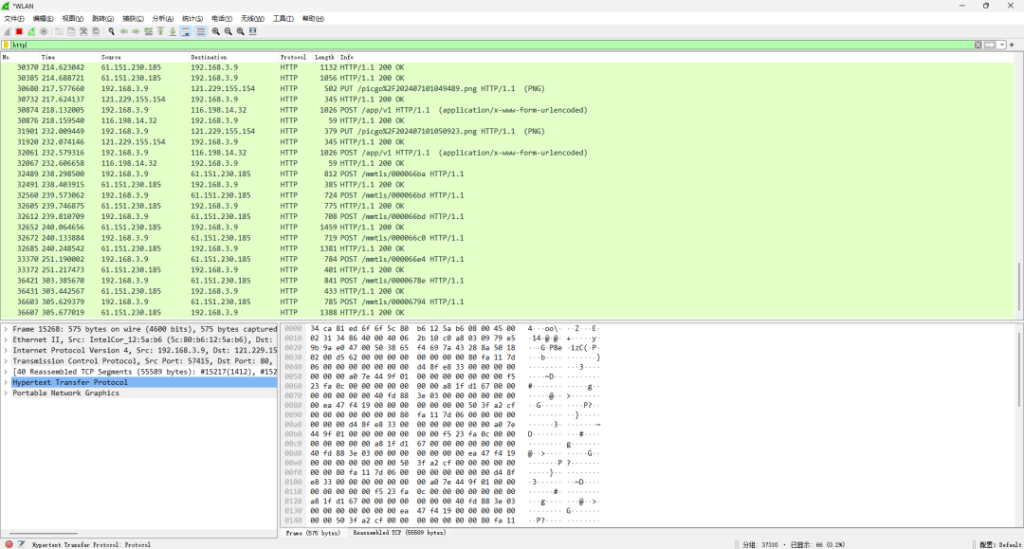Restart the current capture

click(31, 31)
